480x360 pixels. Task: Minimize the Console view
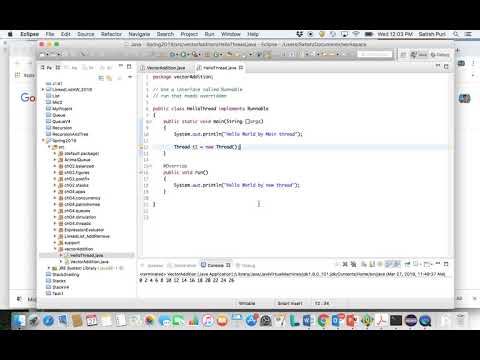click(438, 264)
